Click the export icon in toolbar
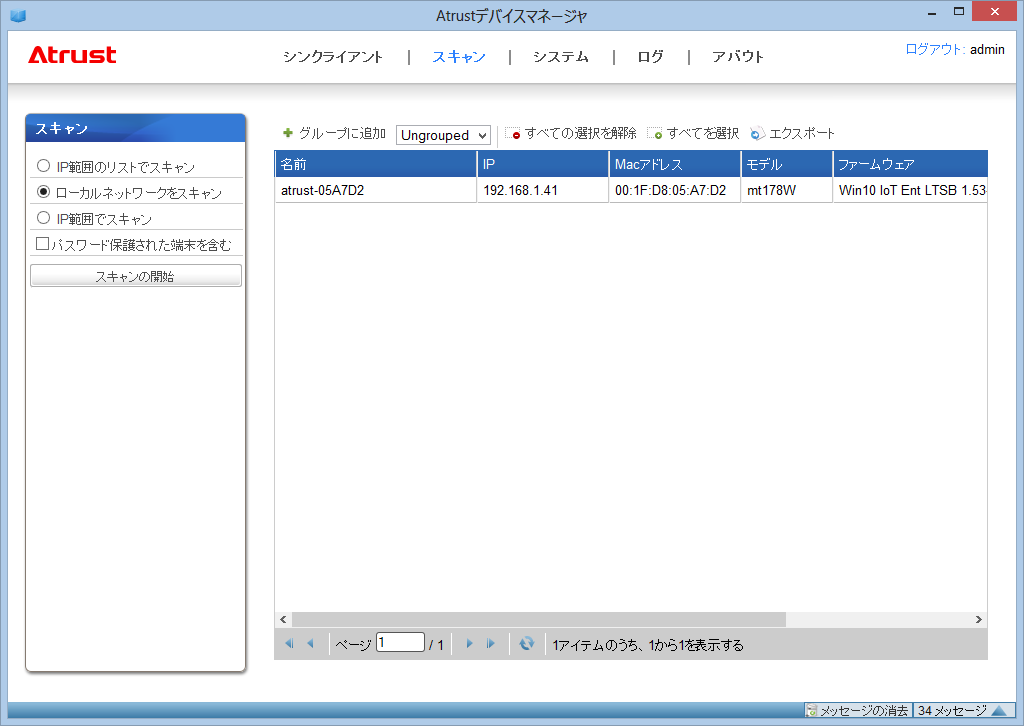The height and width of the screenshot is (727, 1026). (x=757, y=134)
